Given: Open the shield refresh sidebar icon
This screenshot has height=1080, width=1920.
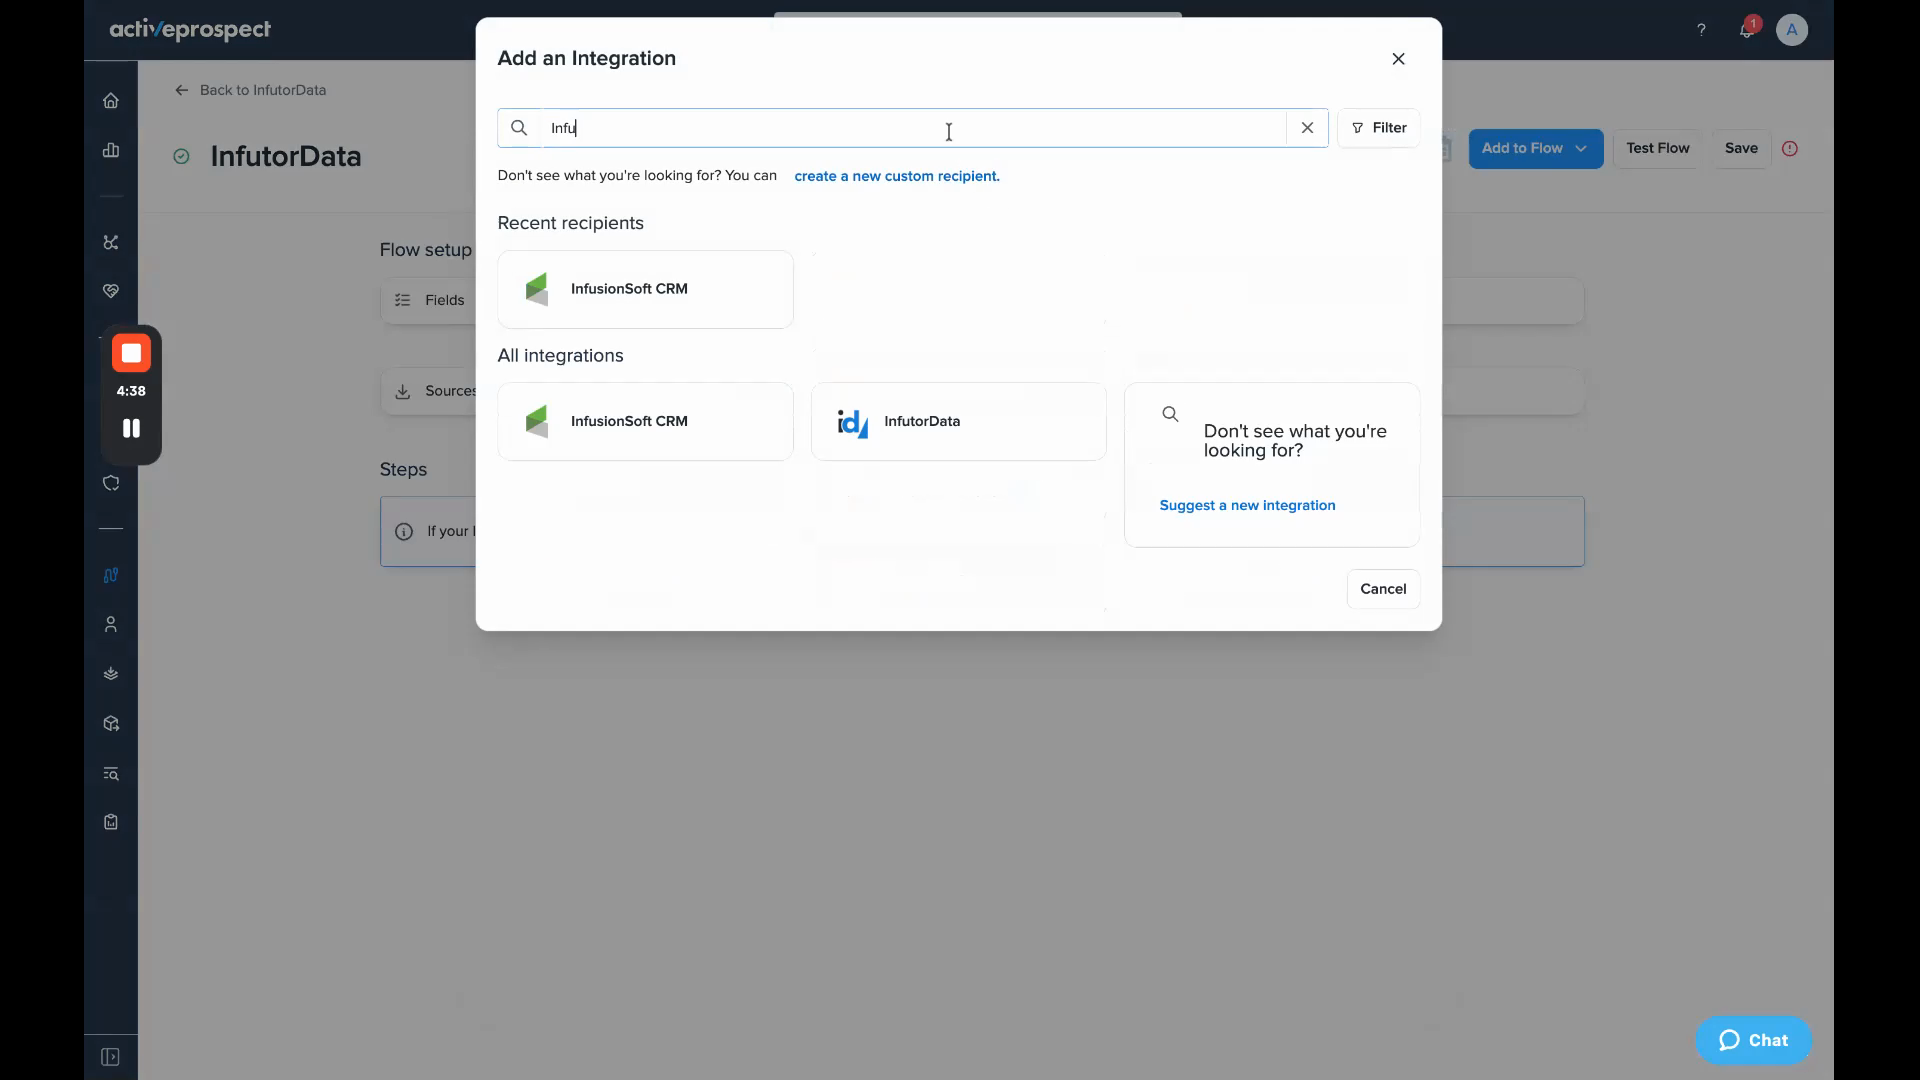Looking at the screenshot, I should click(111, 483).
